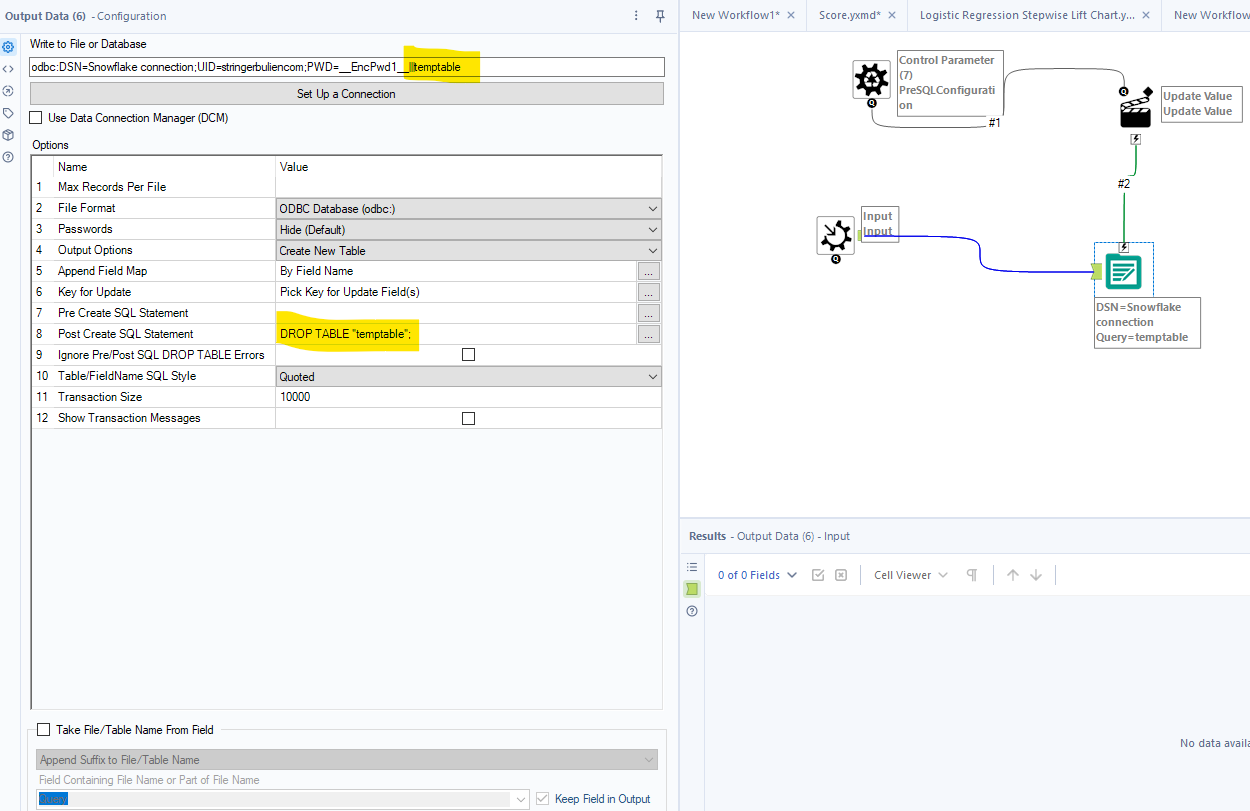Screen dimensions: 1250x811
Task: Click the Configuration gear icon in sidebar
Action: click(x=8, y=45)
